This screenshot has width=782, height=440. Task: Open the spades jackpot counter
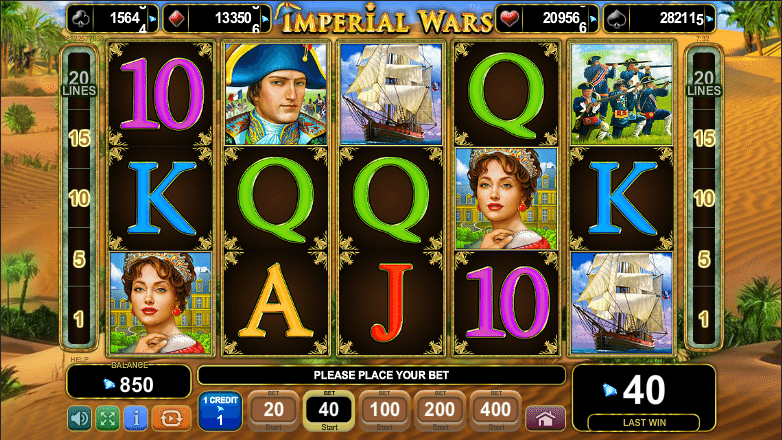[x=659, y=19]
